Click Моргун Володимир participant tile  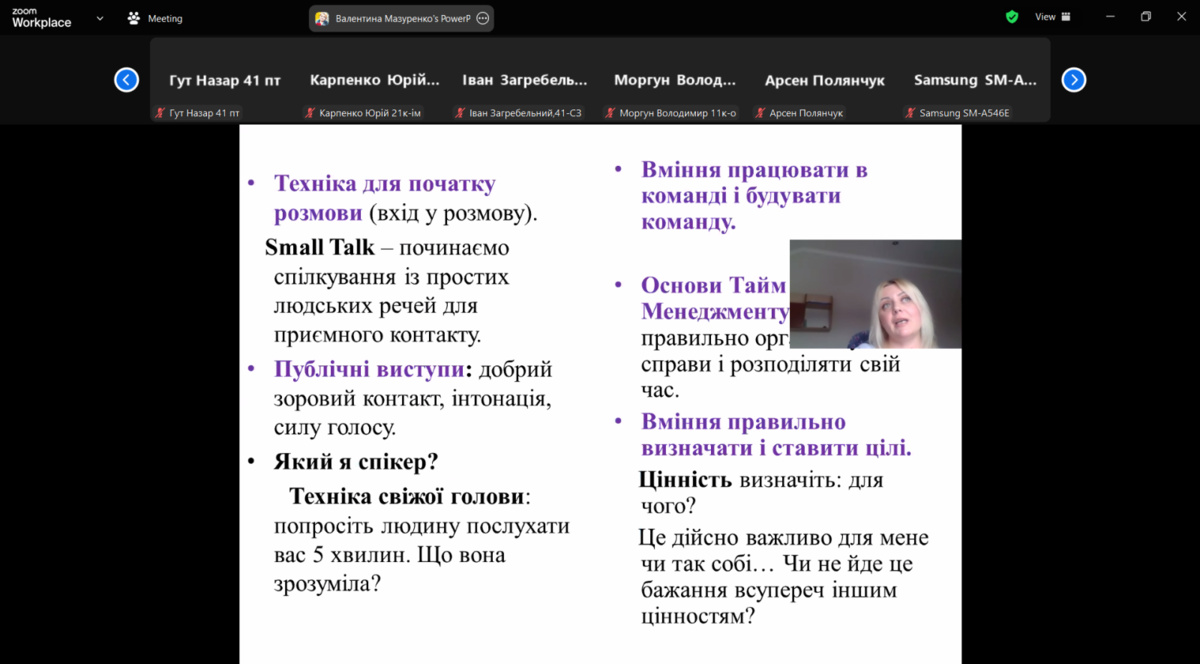point(675,81)
